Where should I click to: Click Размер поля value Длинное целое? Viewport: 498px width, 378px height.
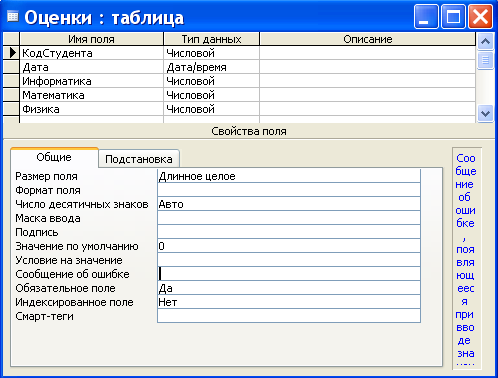click(289, 176)
